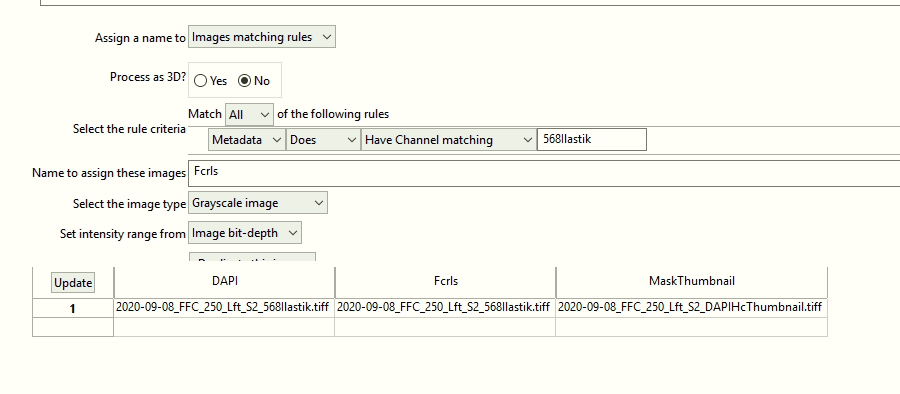Click 'of the following rules' text

point(333,114)
